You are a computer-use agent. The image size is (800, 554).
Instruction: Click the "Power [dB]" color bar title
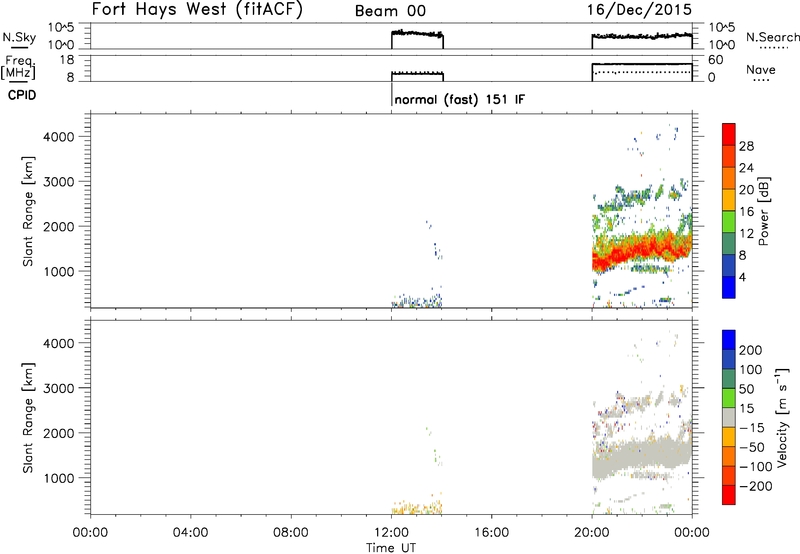click(764, 211)
